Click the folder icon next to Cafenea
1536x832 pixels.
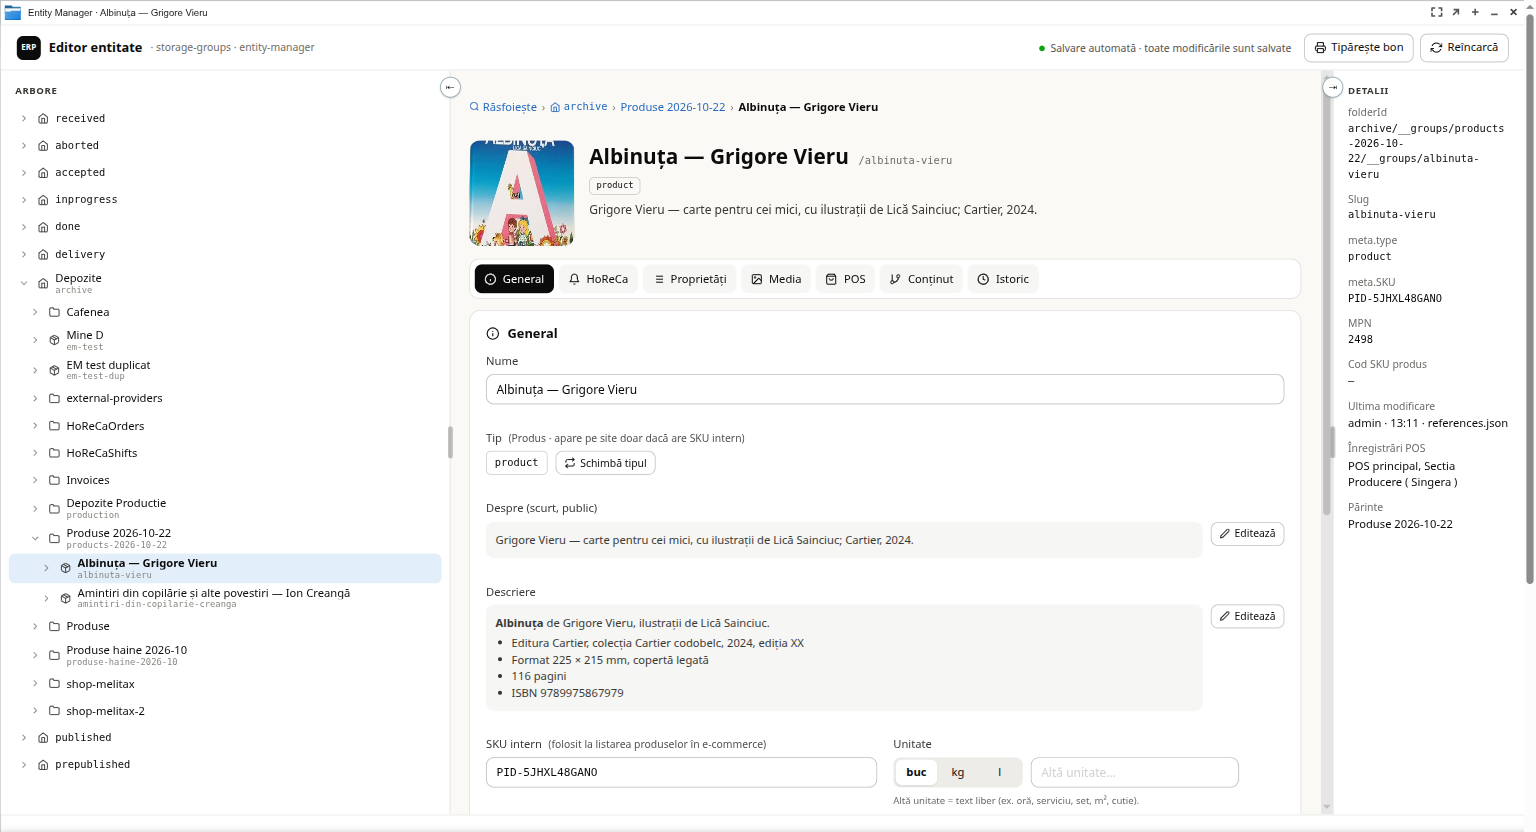pyautogui.click(x=54, y=312)
